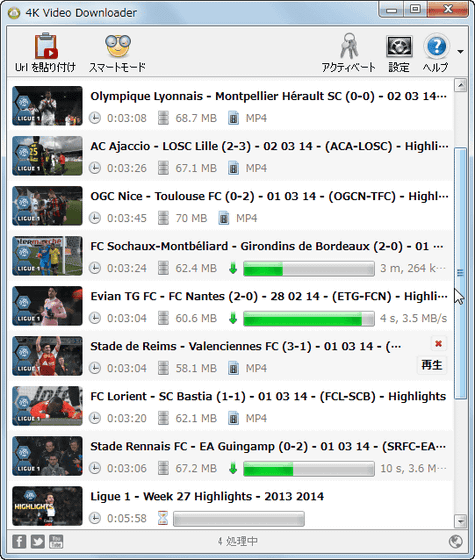Click 再生 to play Stade de Reims video
The width and height of the screenshot is (475, 560).
pos(432,365)
